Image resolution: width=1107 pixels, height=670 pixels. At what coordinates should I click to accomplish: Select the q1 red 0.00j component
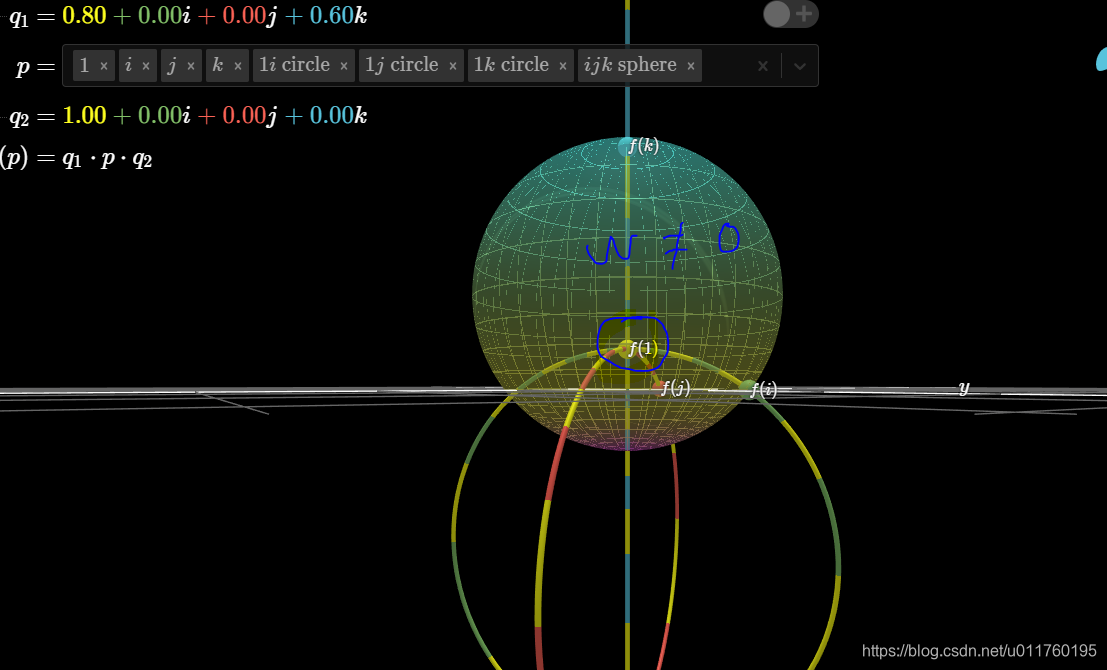click(x=249, y=16)
